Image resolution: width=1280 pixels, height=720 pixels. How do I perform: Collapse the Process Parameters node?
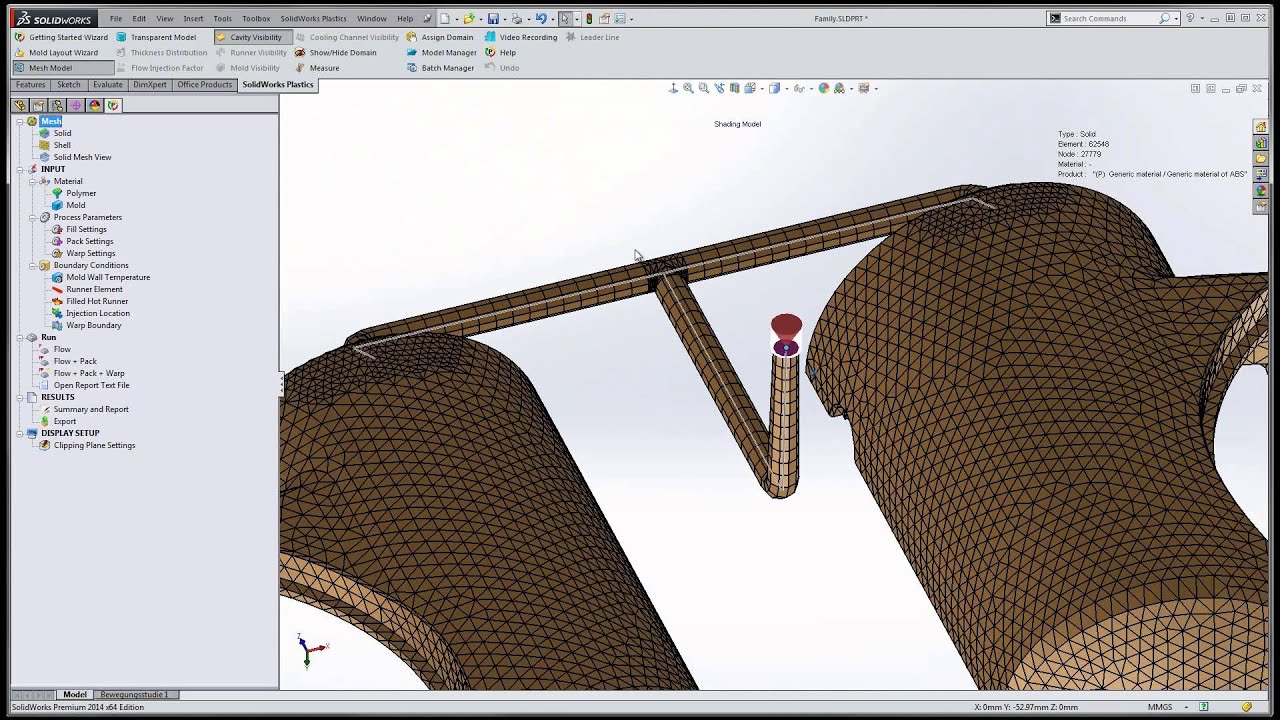tap(32, 217)
